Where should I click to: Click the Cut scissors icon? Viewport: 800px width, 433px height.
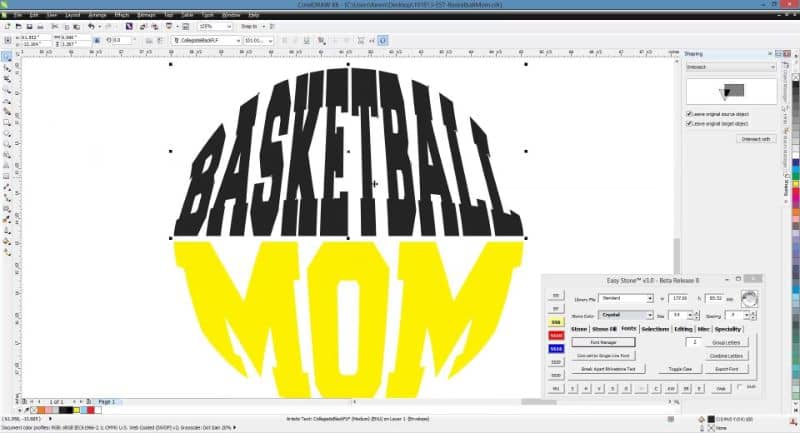55,27
